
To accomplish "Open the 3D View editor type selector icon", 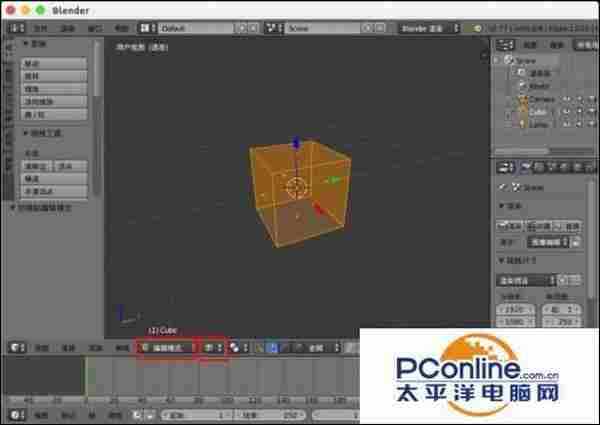I will click(17, 348).
